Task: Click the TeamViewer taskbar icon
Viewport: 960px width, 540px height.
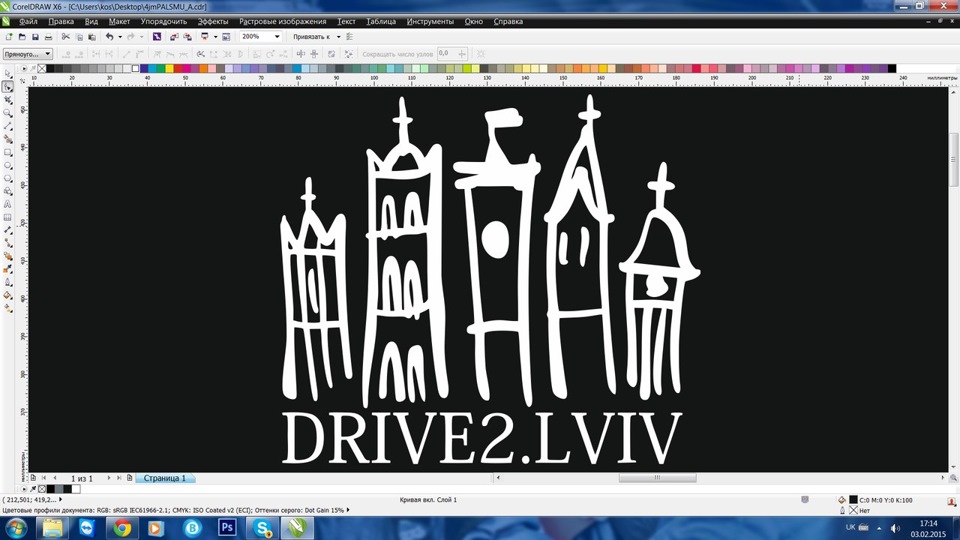Action: click(86, 527)
